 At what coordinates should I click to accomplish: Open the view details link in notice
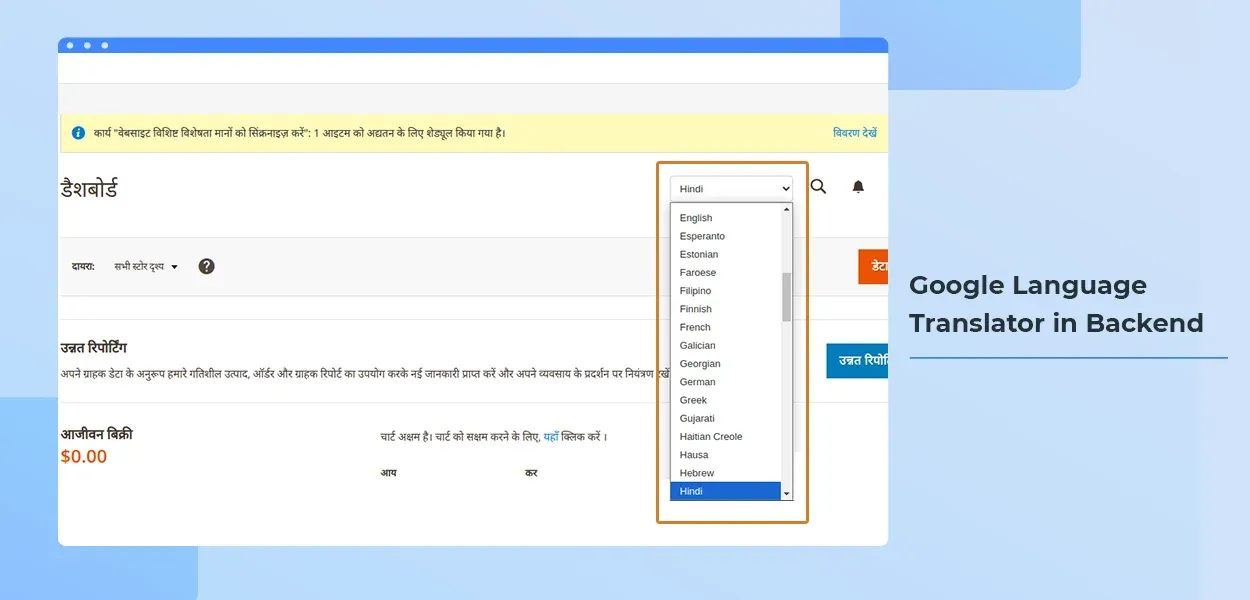[x=854, y=133]
